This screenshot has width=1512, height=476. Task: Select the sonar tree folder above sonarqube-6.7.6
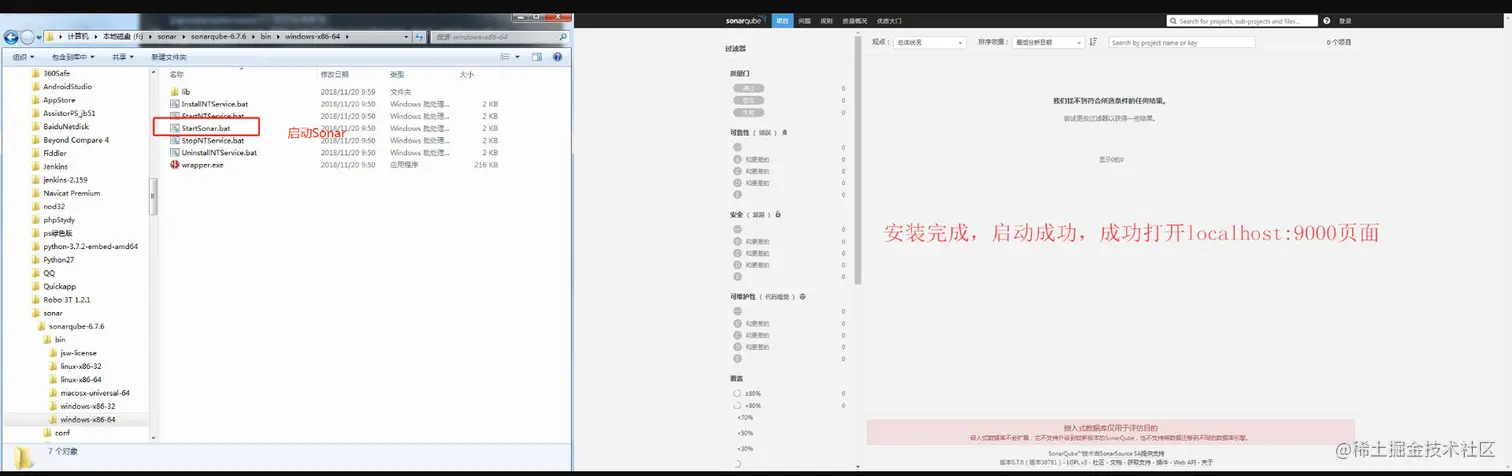click(46, 313)
